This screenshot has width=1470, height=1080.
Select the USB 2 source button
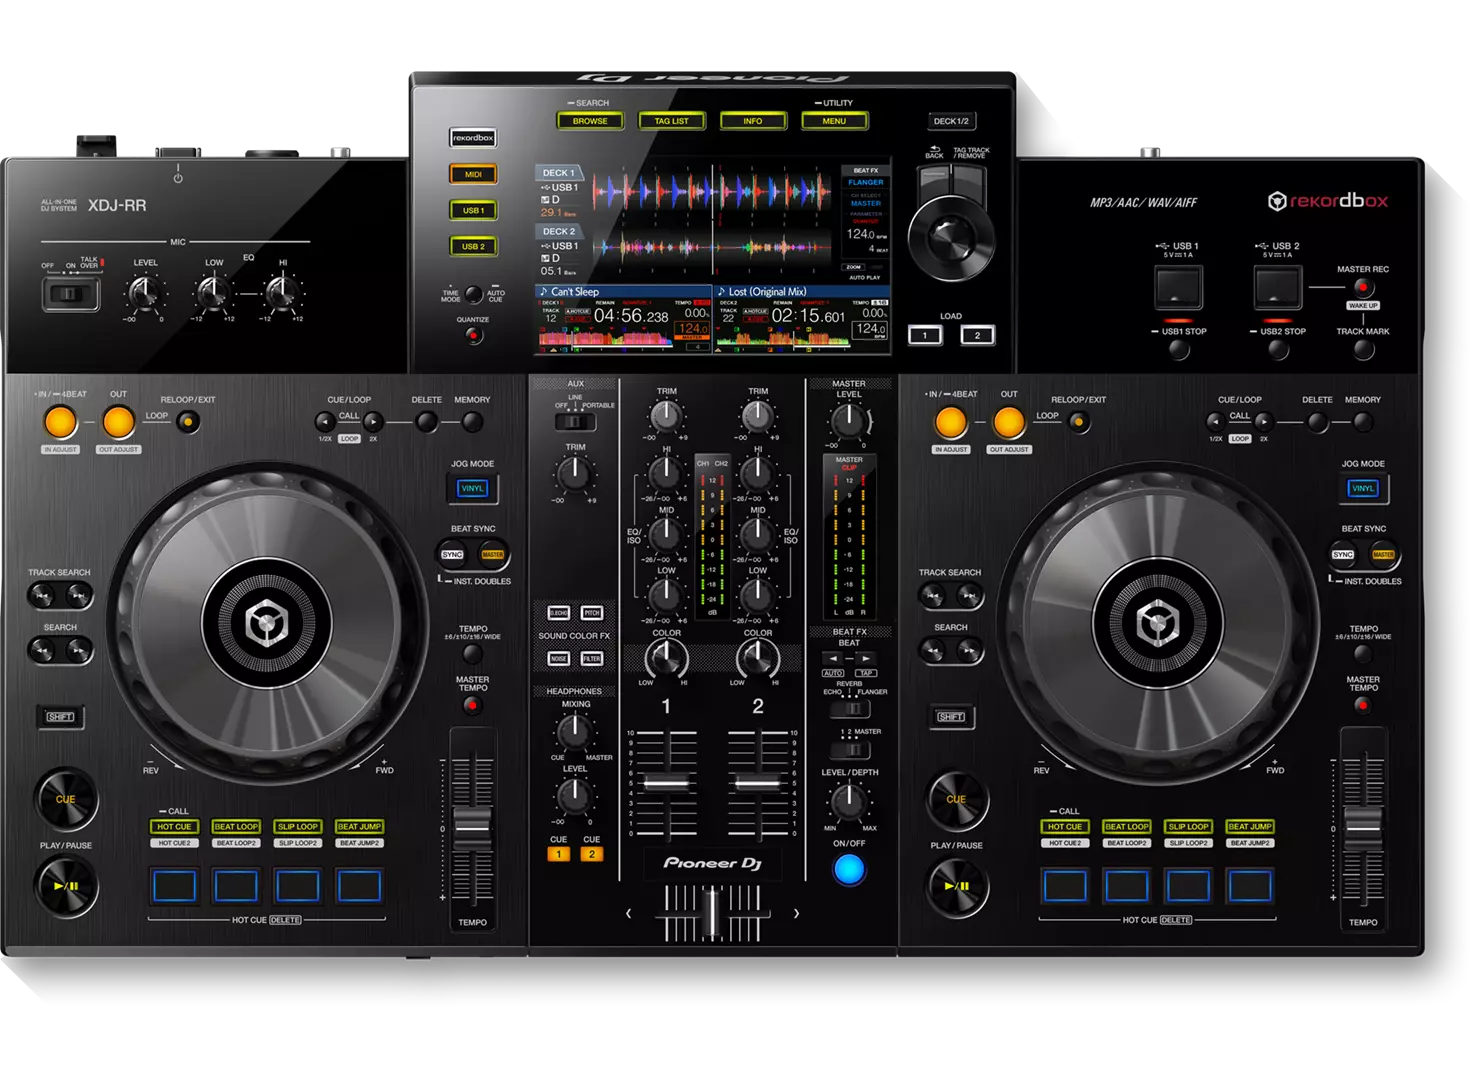pyautogui.click(x=473, y=246)
